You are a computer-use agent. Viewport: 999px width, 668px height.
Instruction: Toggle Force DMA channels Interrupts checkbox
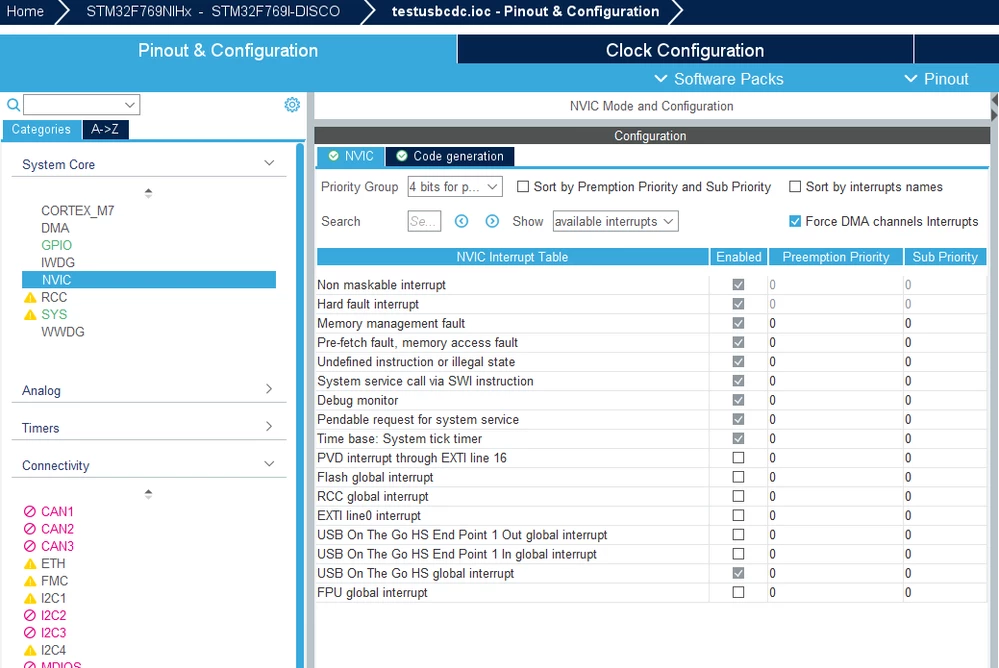(794, 221)
